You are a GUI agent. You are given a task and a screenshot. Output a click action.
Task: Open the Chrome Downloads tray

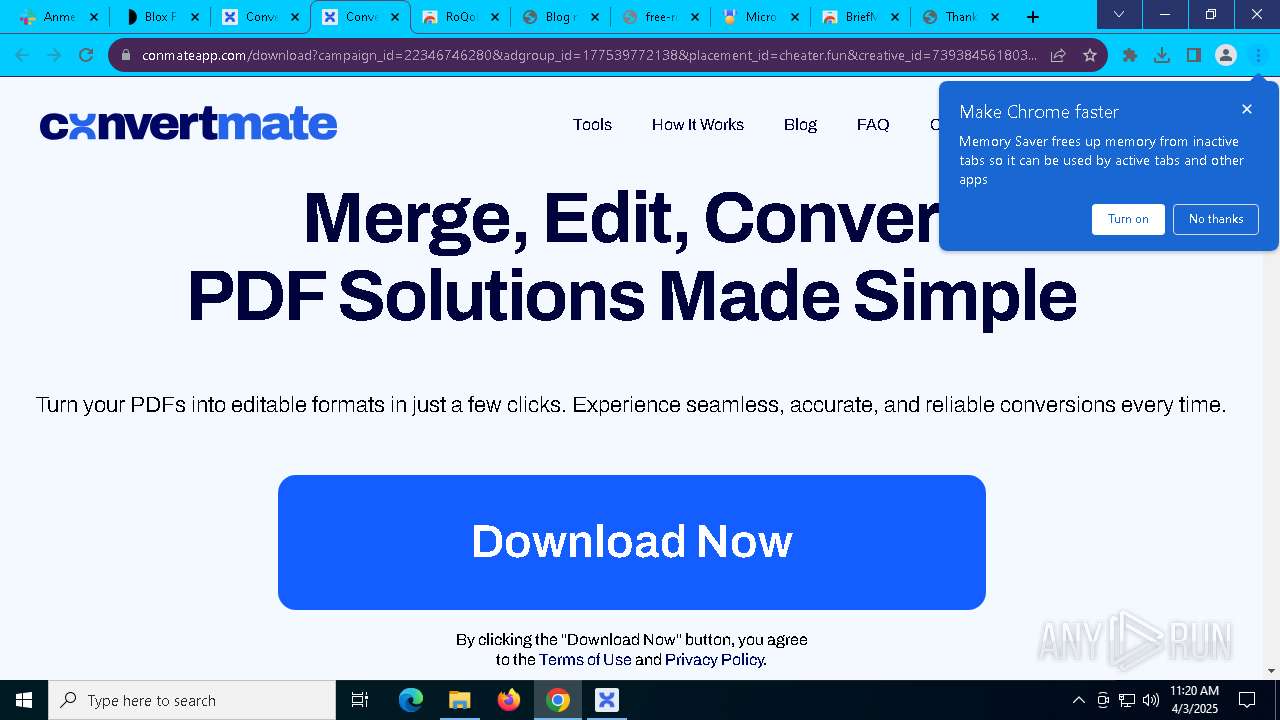(x=1162, y=55)
